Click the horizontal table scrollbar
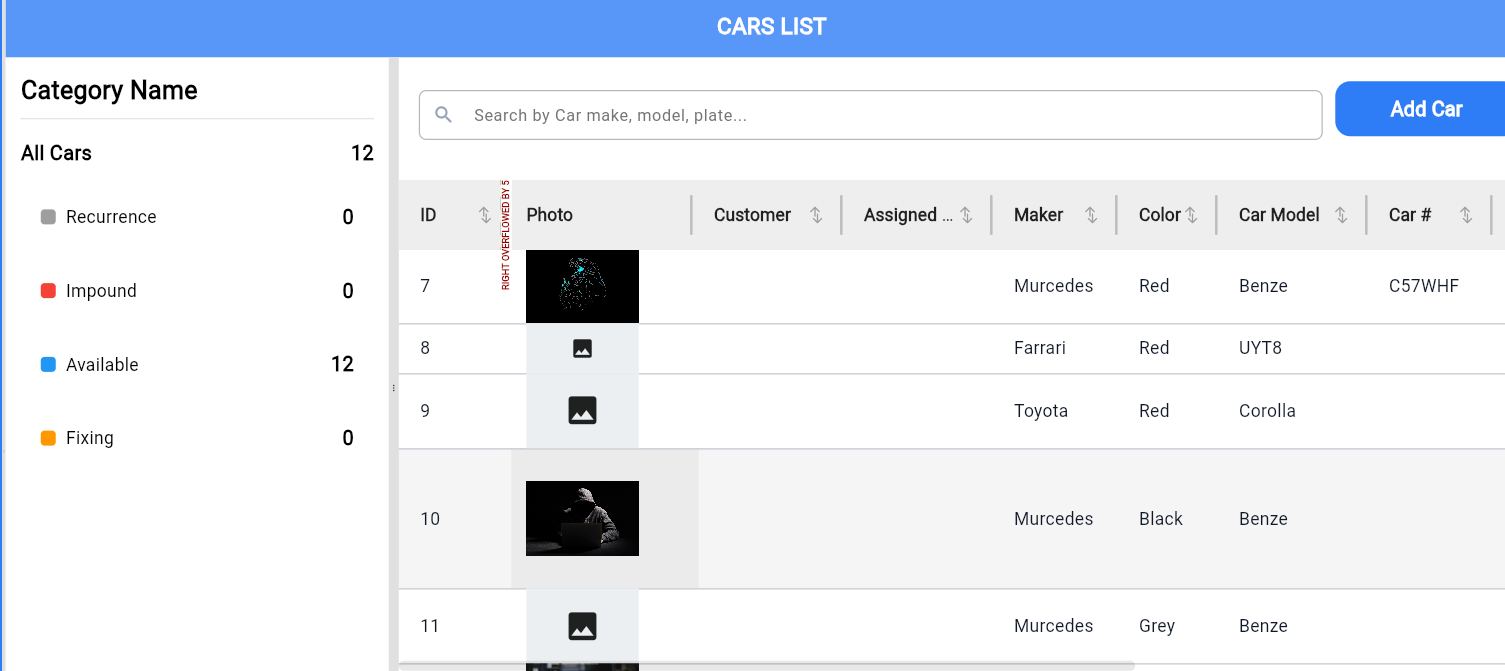 (x=766, y=666)
